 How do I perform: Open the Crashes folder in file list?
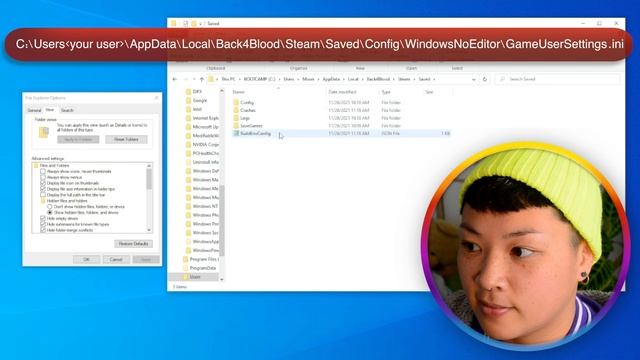point(248,110)
